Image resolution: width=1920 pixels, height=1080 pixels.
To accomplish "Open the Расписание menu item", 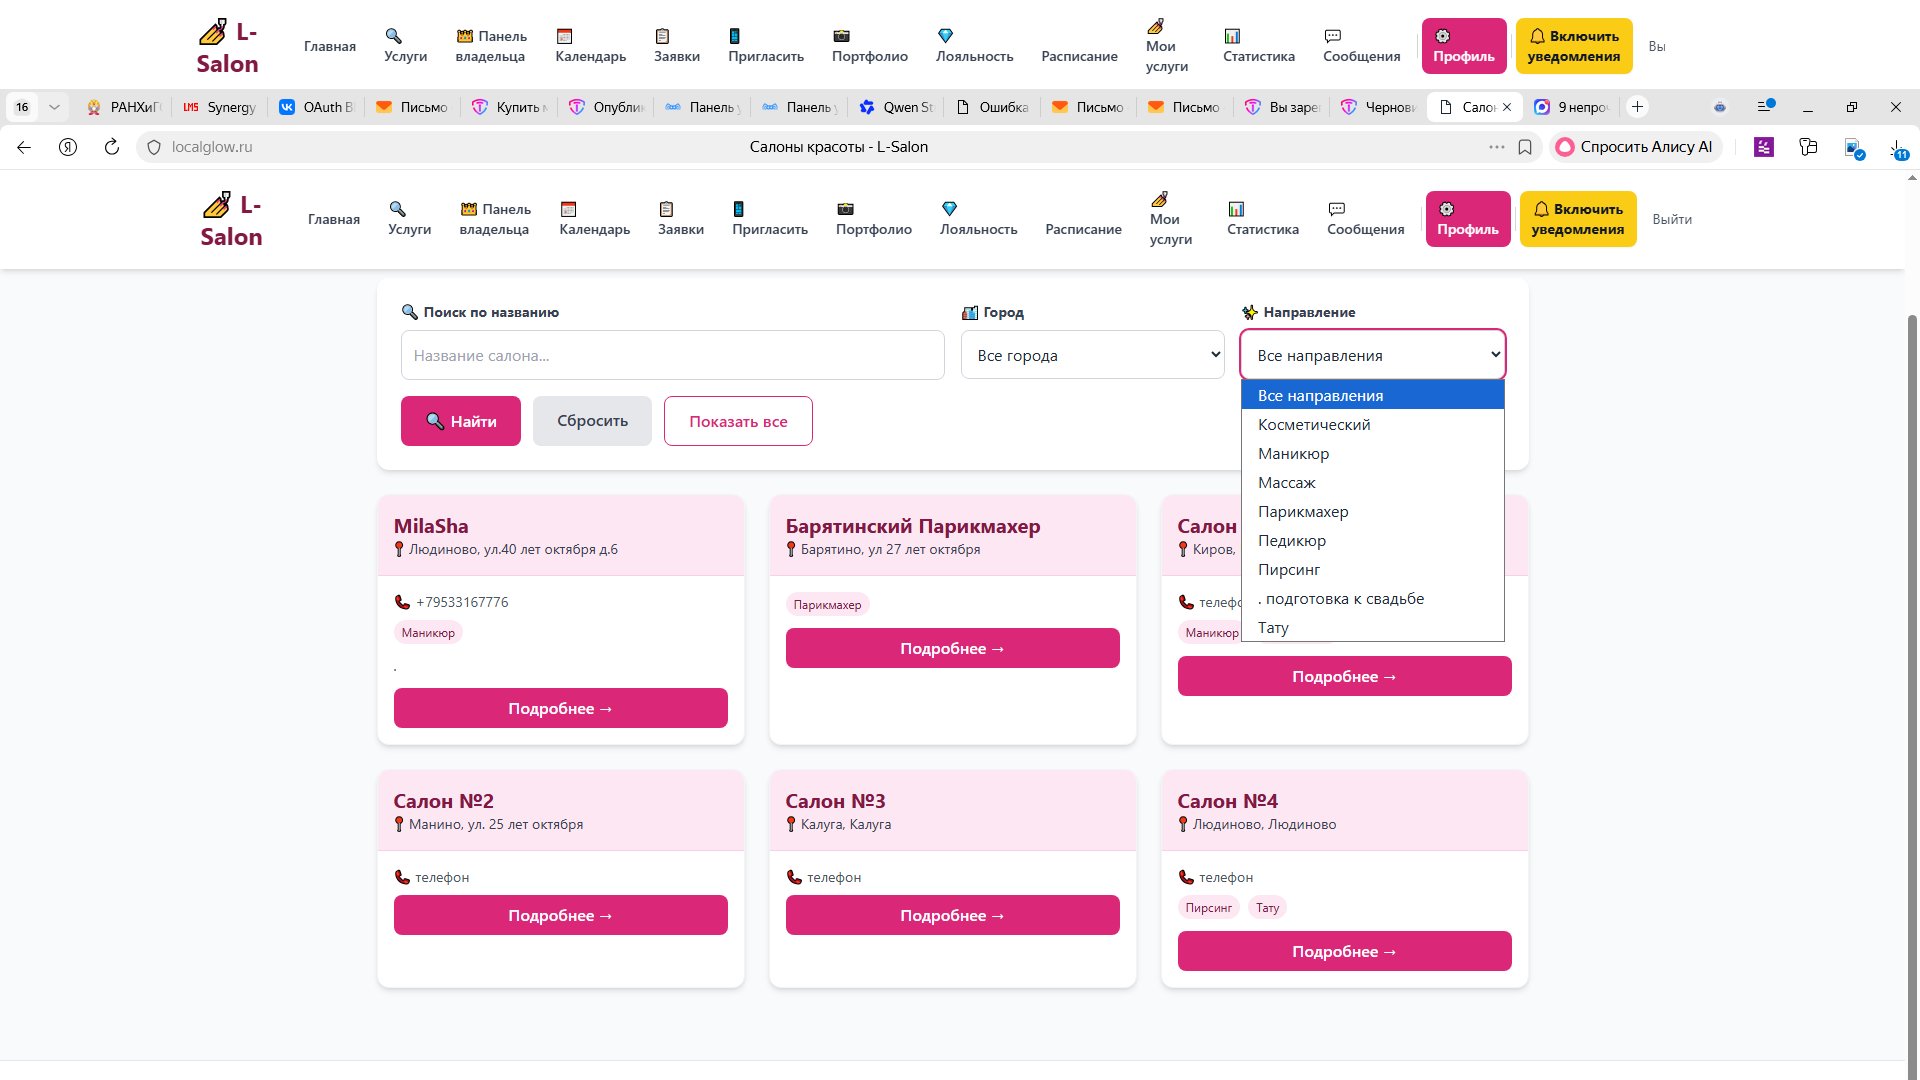I will pyautogui.click(x=1083, y=229).
